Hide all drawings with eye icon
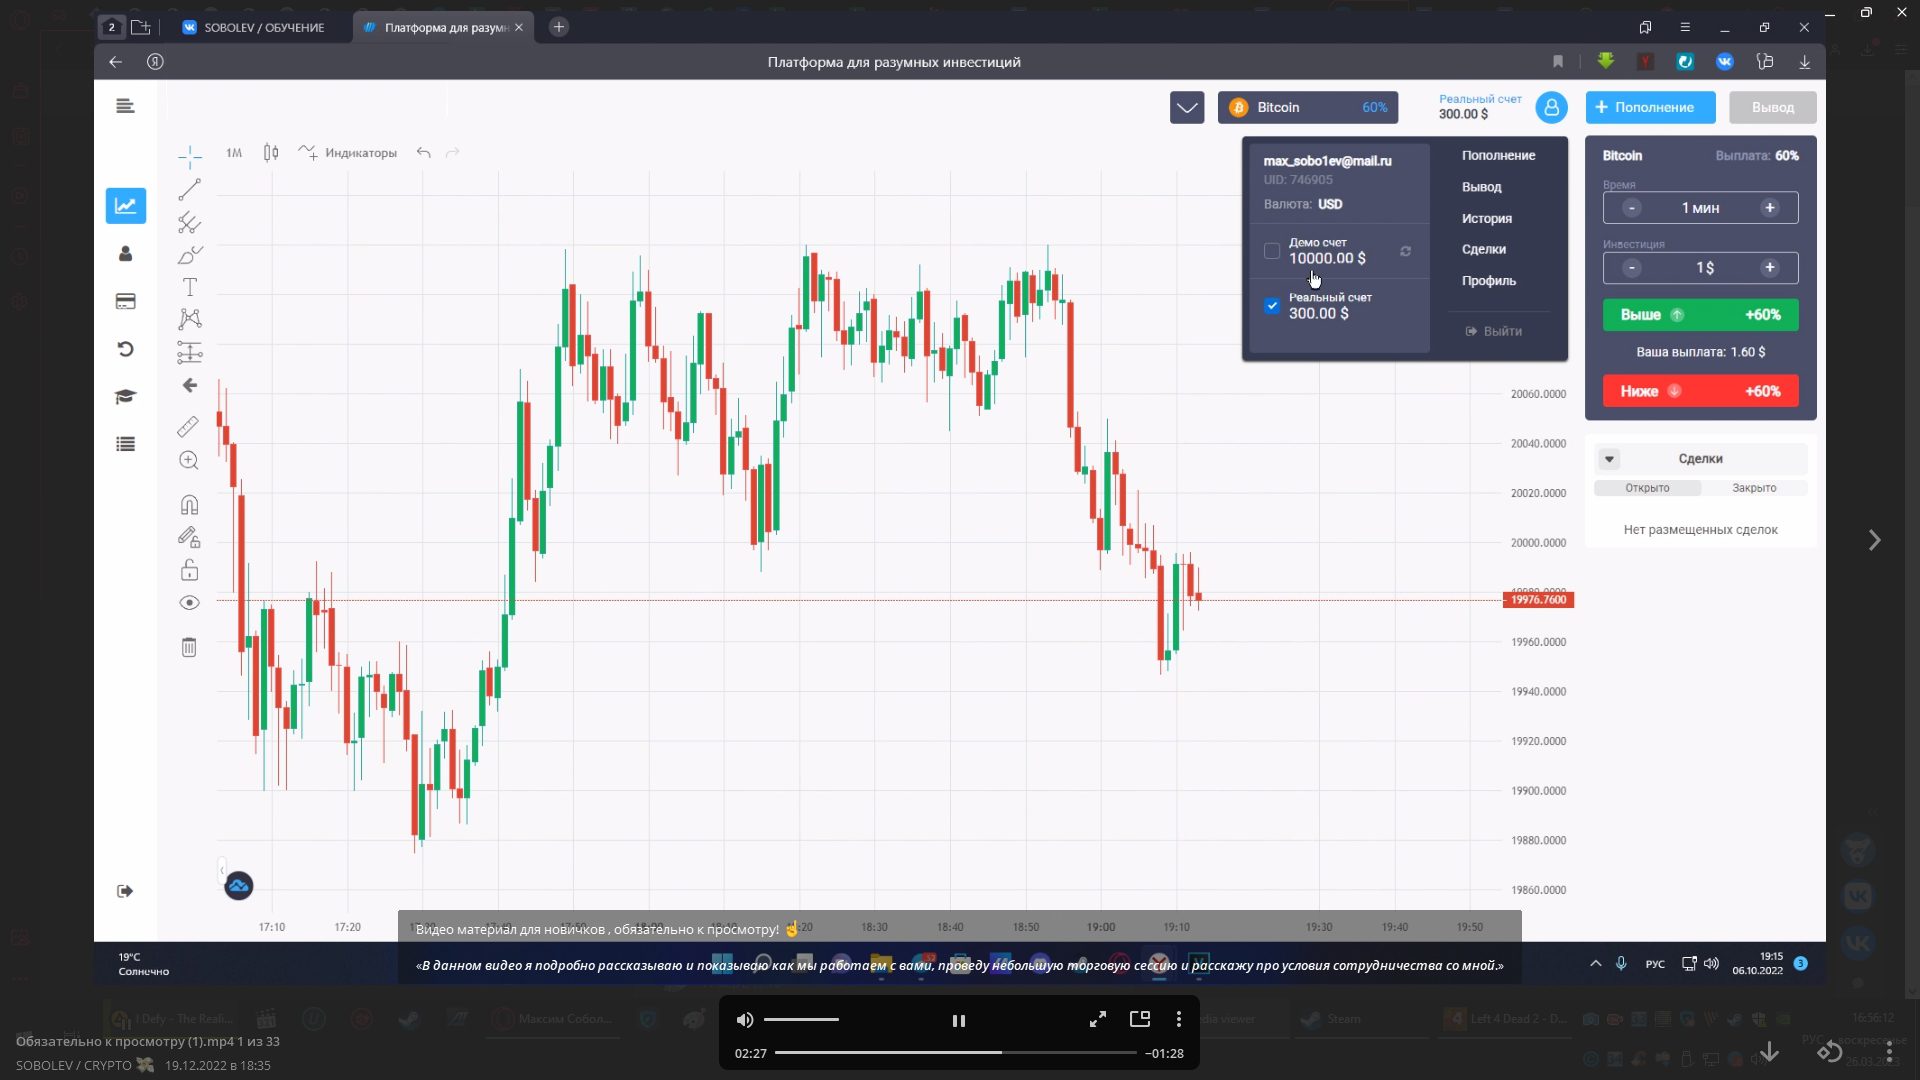This screenshot has height=1080, width=1920. coord(189,603)
